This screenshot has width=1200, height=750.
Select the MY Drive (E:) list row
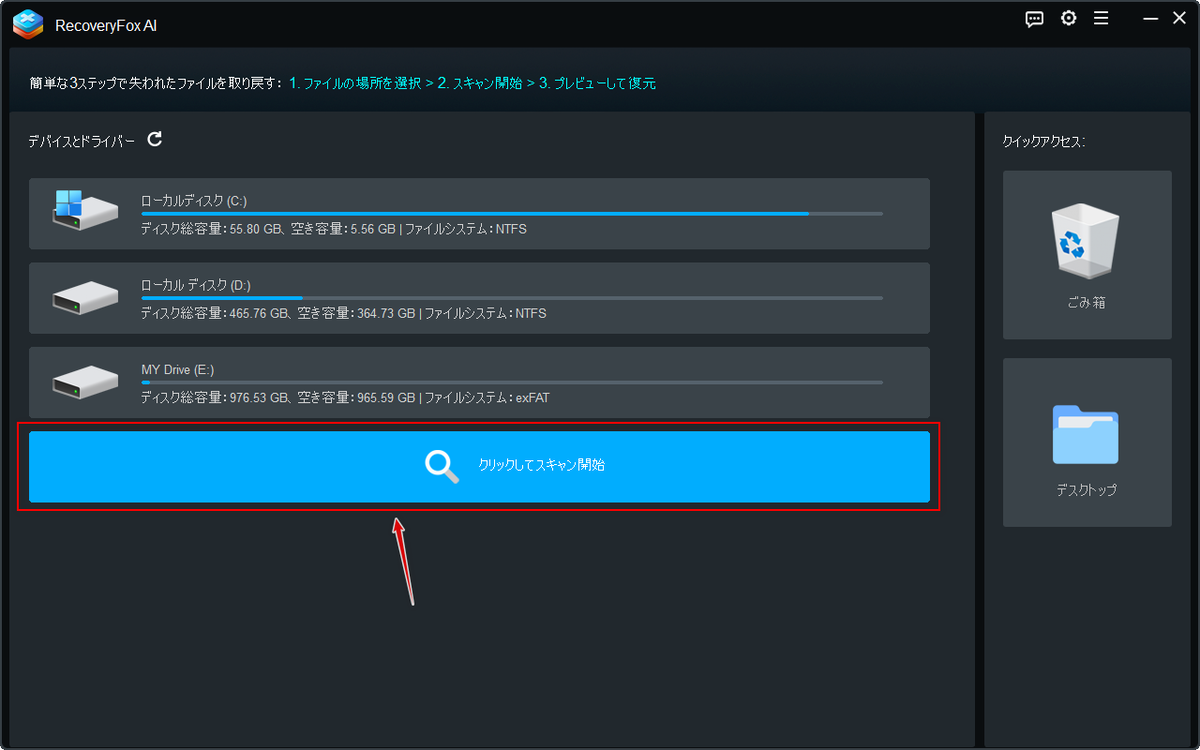pyautogui.click(x=480, y=382)
